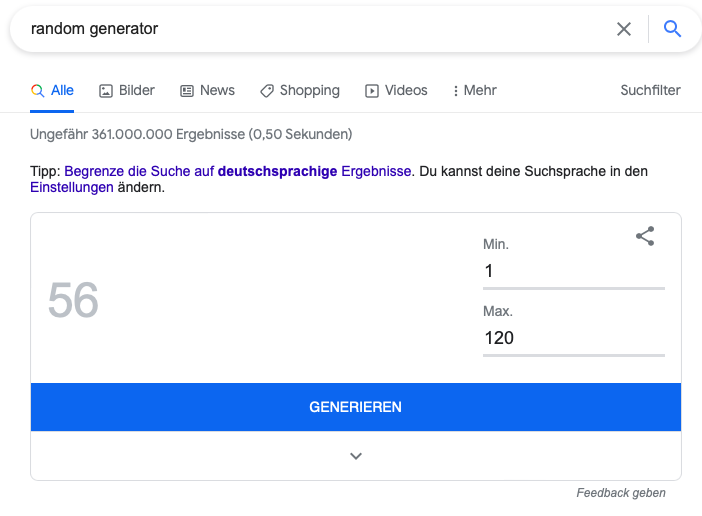Expand generator card with bottom chevron
This screenshot has height=516, width=702.
click(356, 456)
